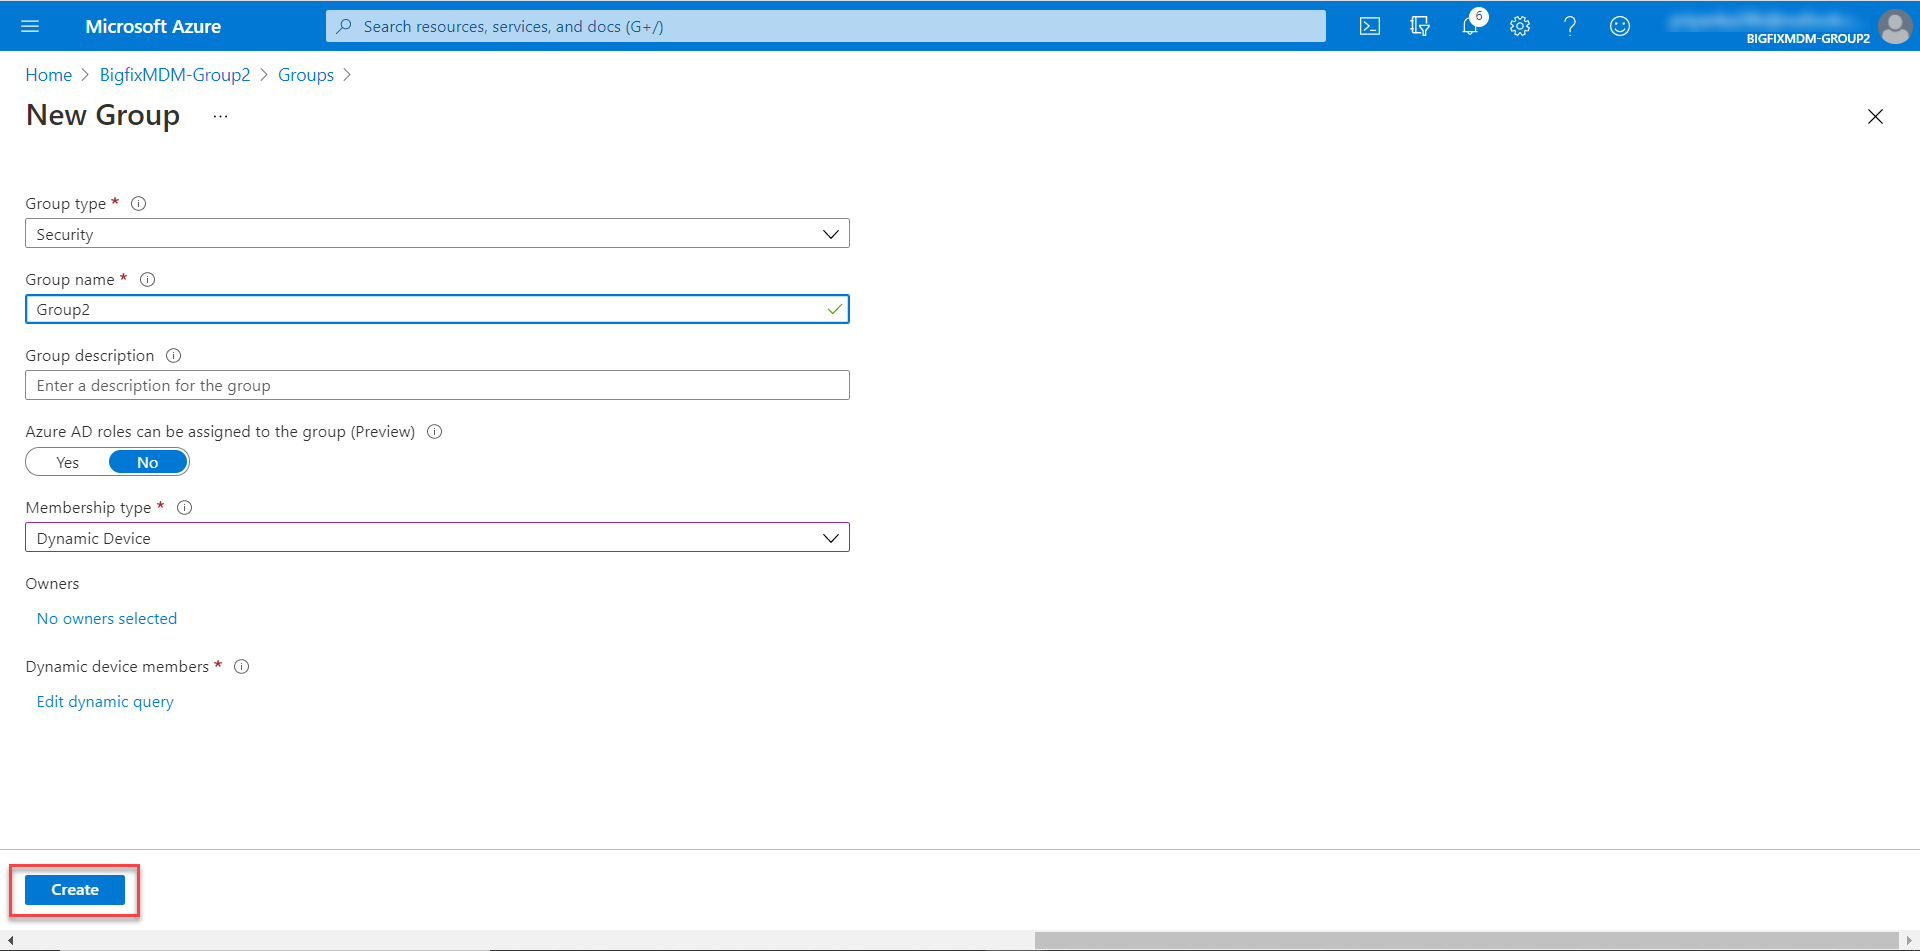Click the Microsoft Azure logo text
The image size is (1920, 951).
pos(153,26)
